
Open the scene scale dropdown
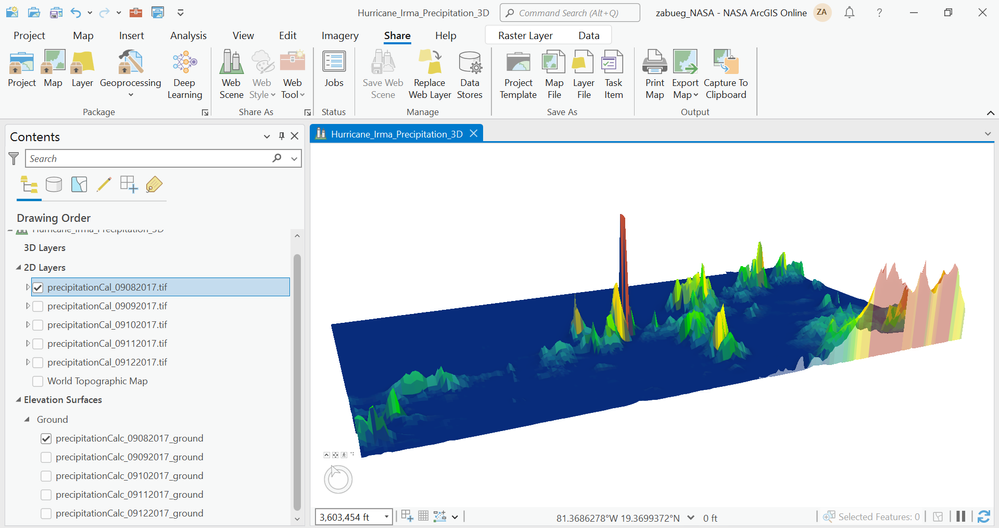387,517
